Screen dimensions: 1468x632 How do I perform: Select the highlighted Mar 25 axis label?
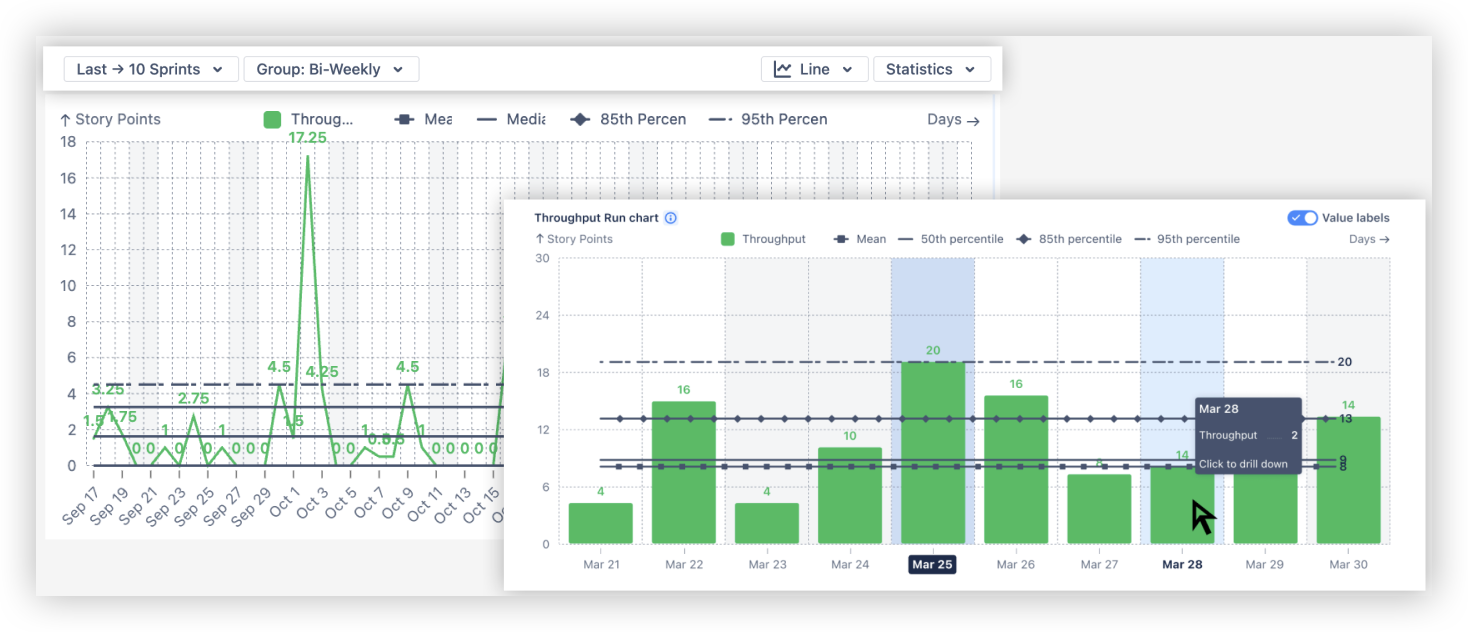coord(931,564)
